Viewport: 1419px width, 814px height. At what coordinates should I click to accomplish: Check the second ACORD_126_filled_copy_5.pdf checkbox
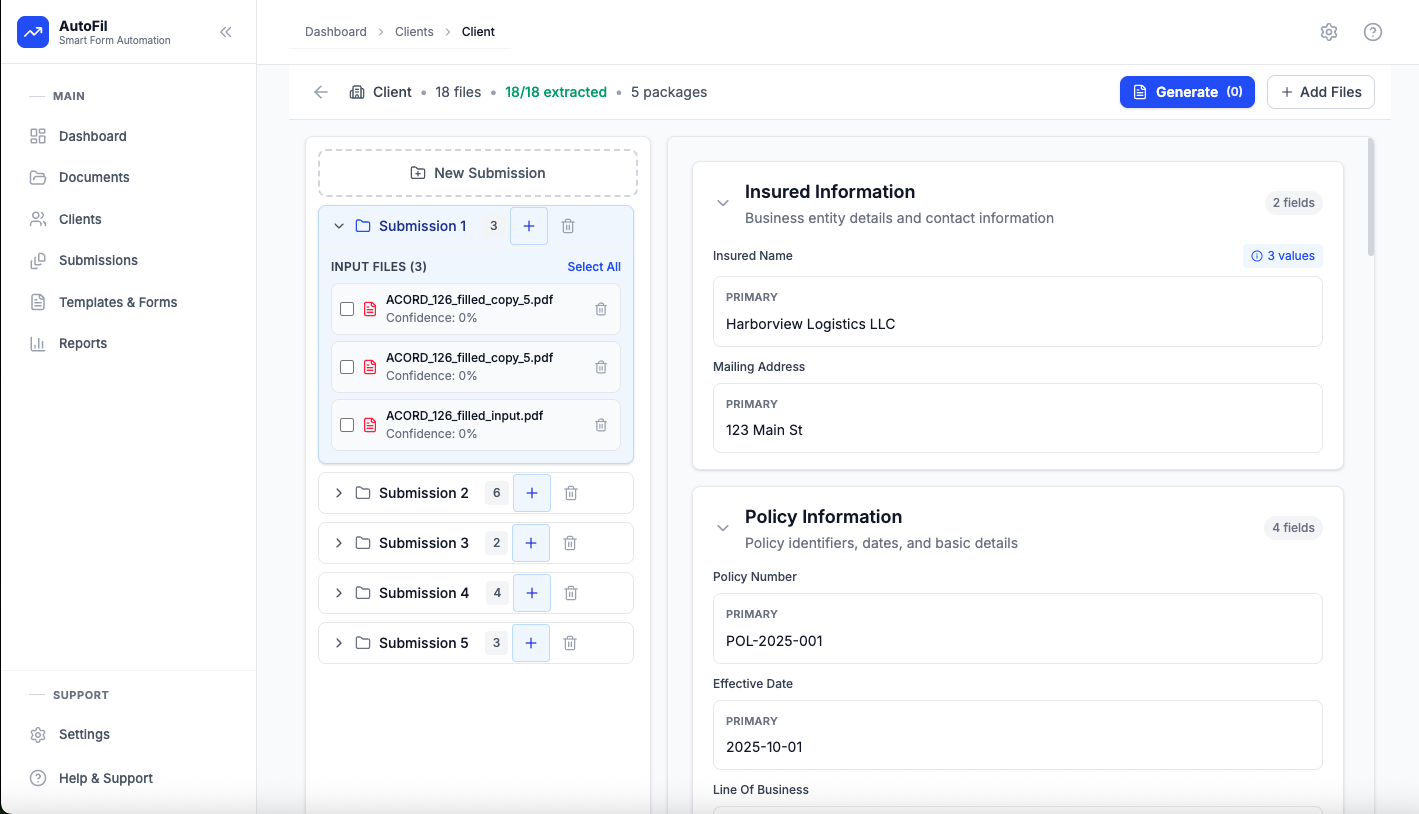[x=347, y=366]
